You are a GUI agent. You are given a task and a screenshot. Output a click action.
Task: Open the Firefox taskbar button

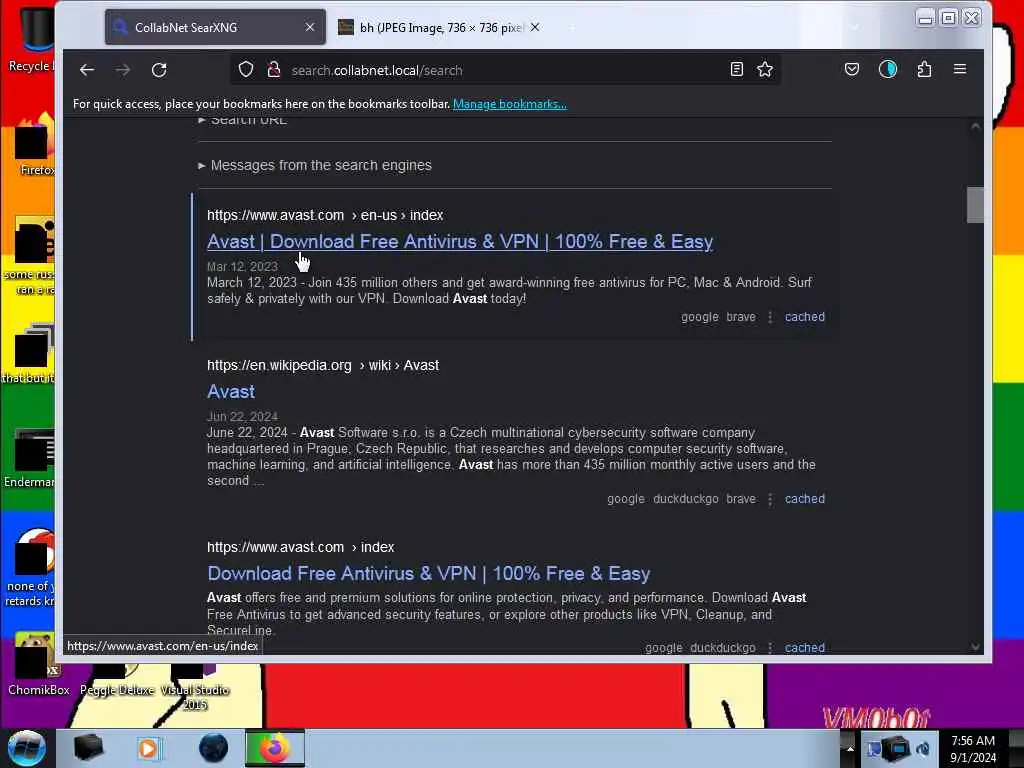(275, 748)
